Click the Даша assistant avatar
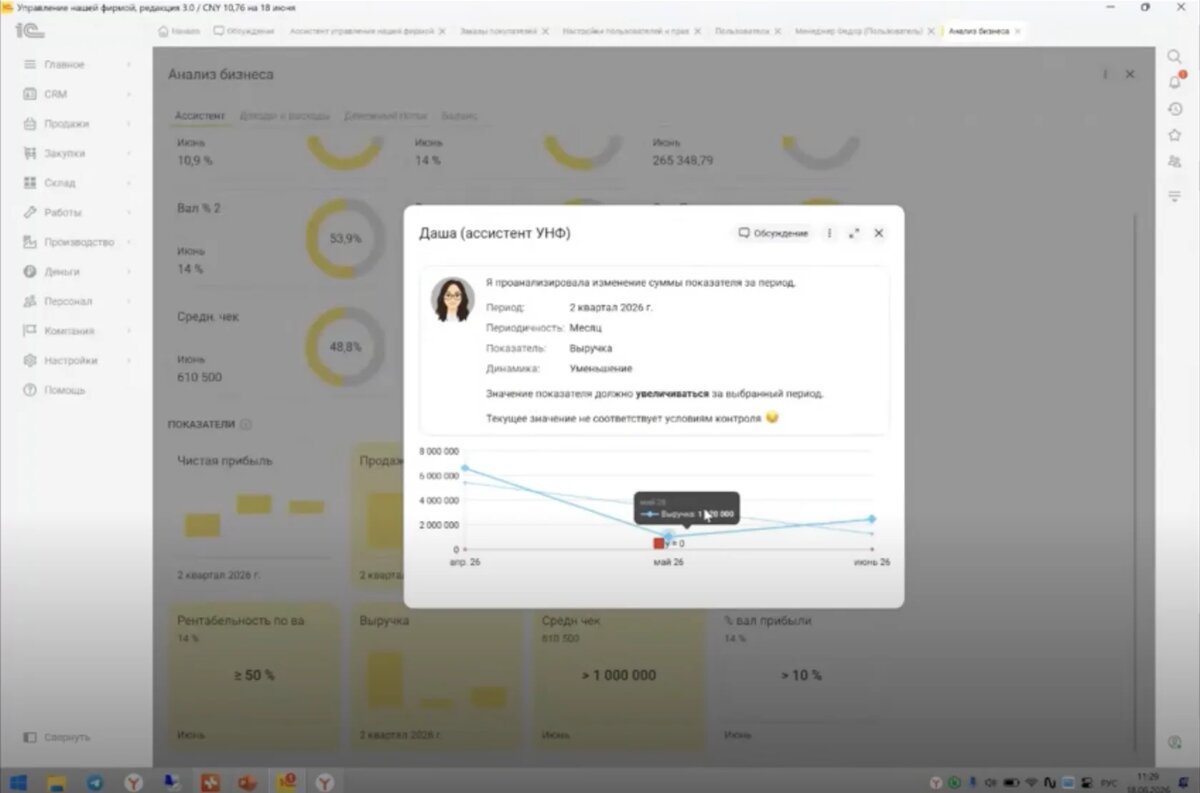Image resolution: width=1200 pixels, height=793 pixels. [x=453, y=300]
